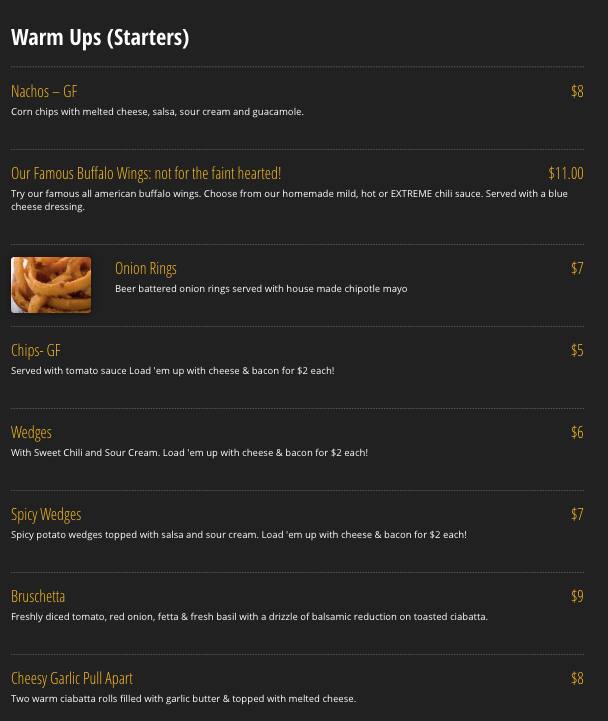This screenshot has width=608, height=721.
Task: Select the Chips- GF item title
Action: [36, 350]
